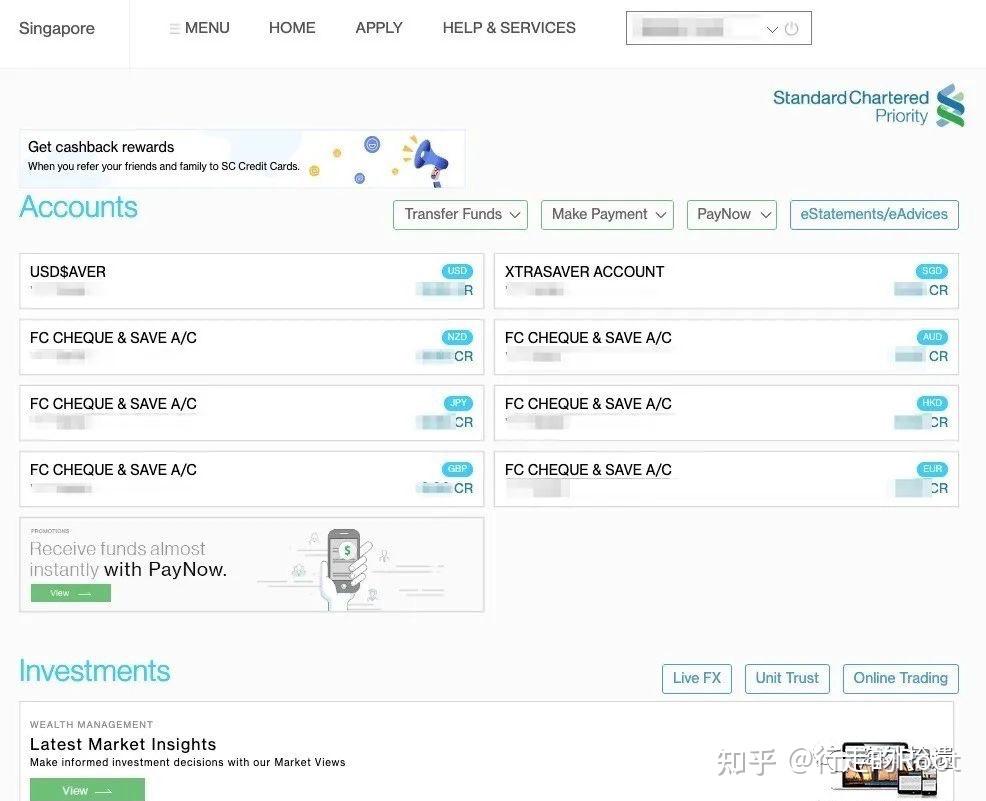The width and height of the screenshot is (986, 801).
Task: Click the power logout icon
Action: [792, 28]
